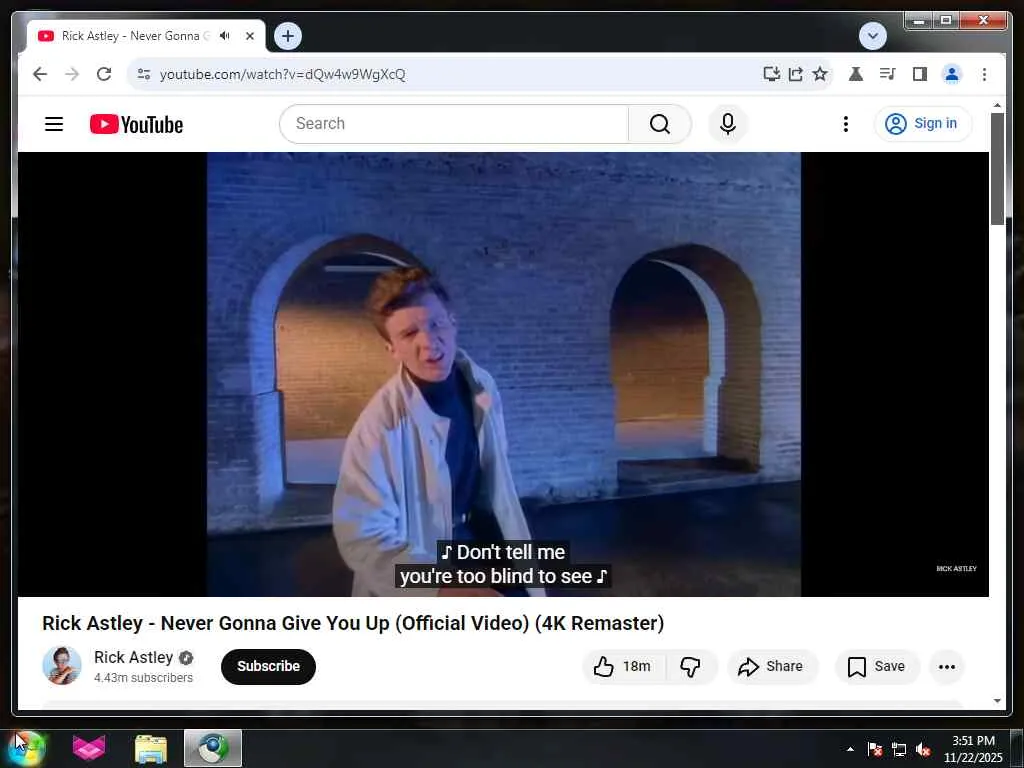Screen dimensions: 1024x768
Task: Share this page from the address bar
Action: coord(795,74)
